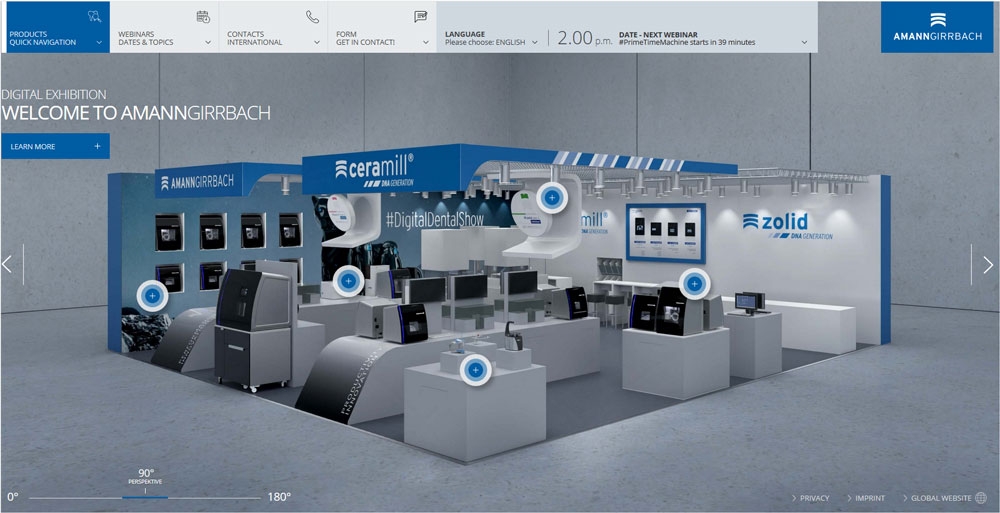This screenshot has height=513, width=1000.
Task: Open hotspot on front product pedestal
Action: [x=475, y=370]
